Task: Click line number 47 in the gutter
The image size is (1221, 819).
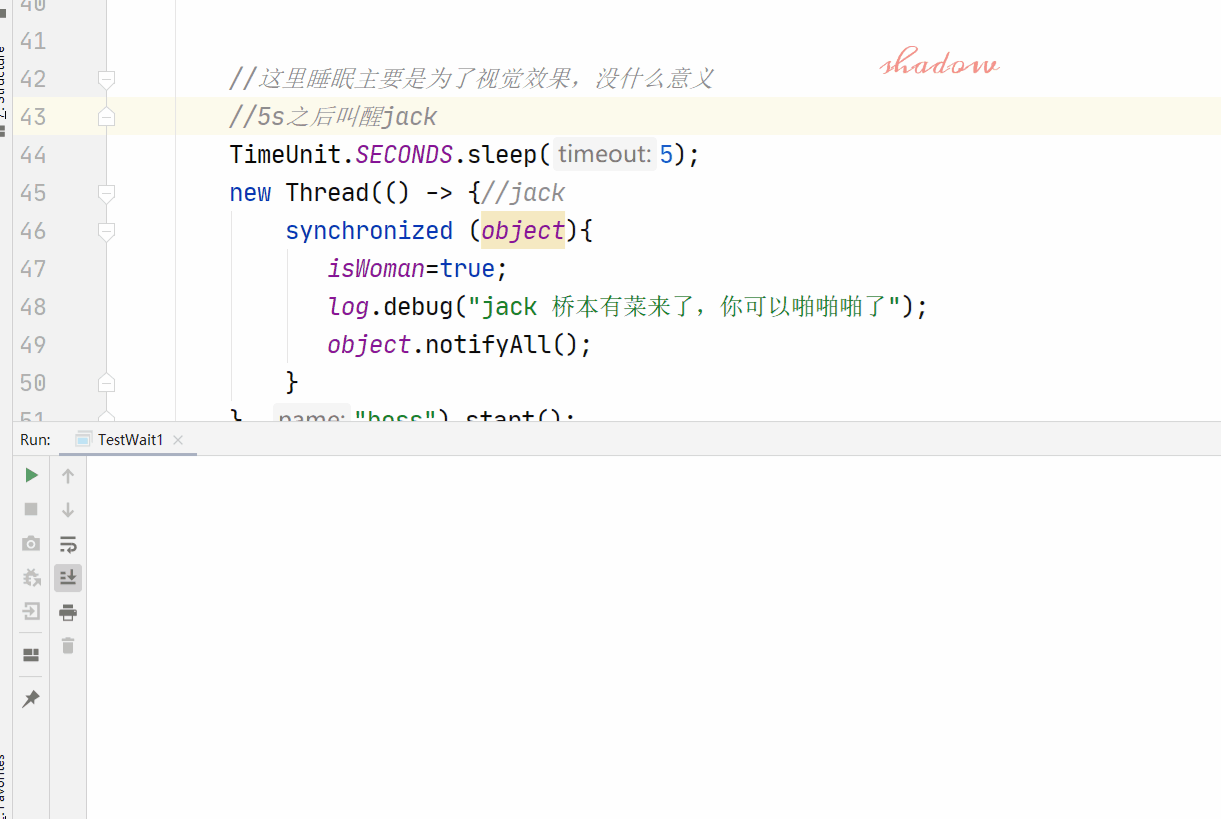Action: (x=33, y=269)
